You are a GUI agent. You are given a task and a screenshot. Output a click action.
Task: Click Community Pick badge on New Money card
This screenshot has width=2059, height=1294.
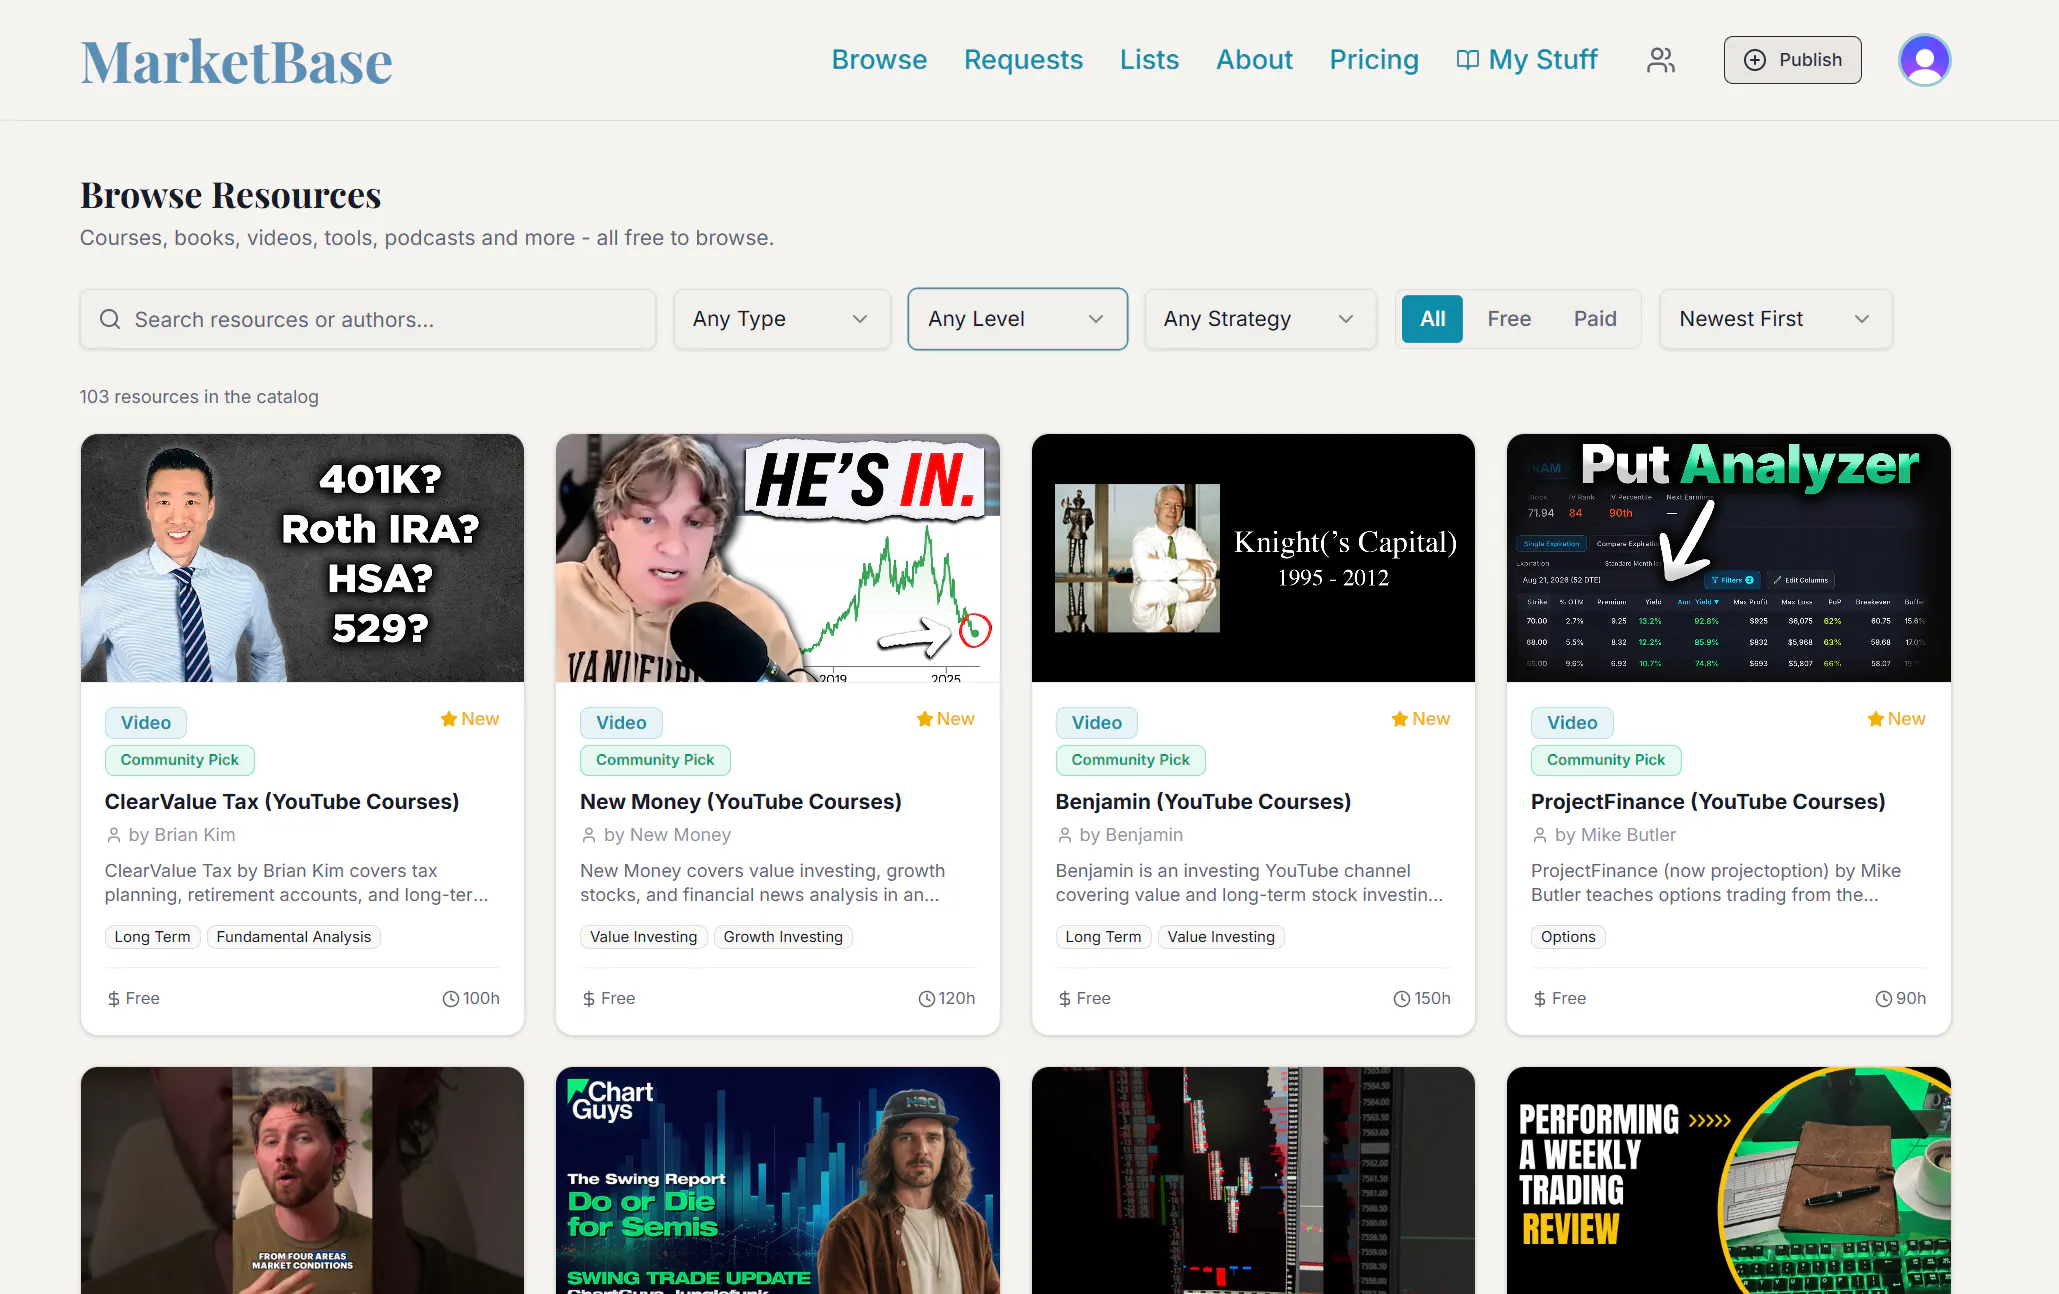(655, 760)
